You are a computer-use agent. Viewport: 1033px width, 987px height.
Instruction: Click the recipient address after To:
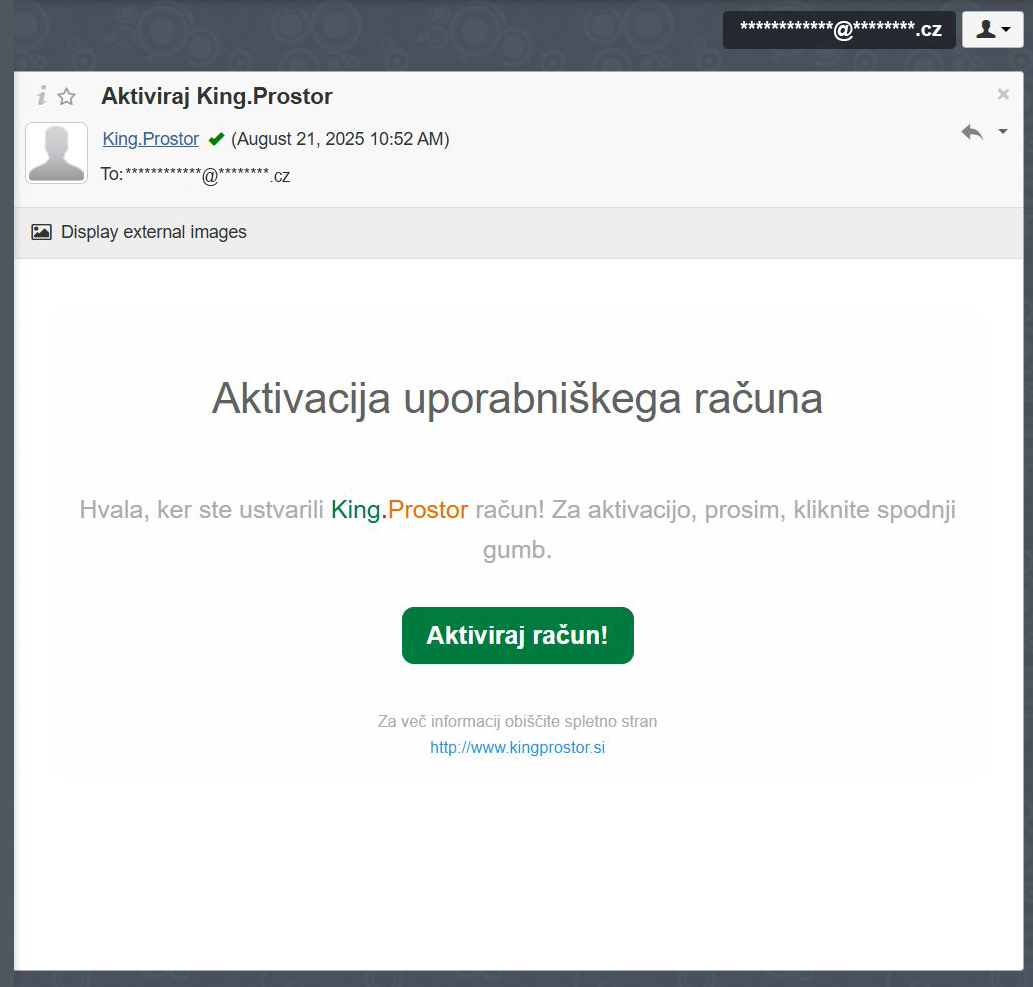click(208, 175)
